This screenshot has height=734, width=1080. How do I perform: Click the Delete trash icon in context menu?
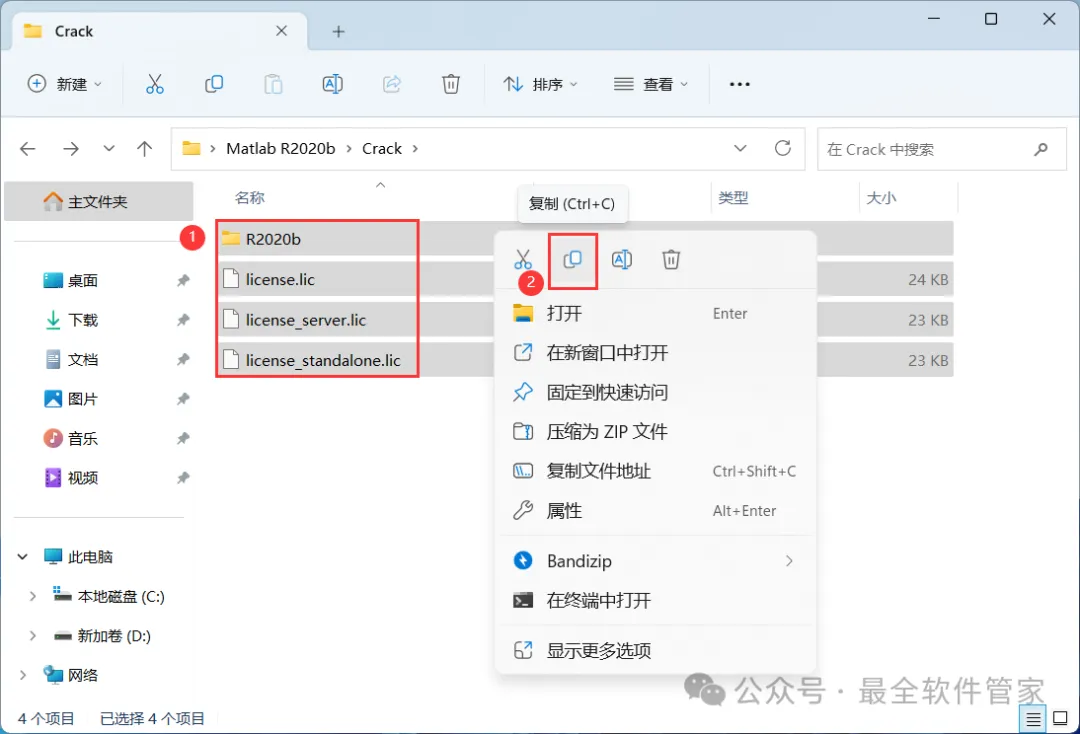[x=671, y=260]
